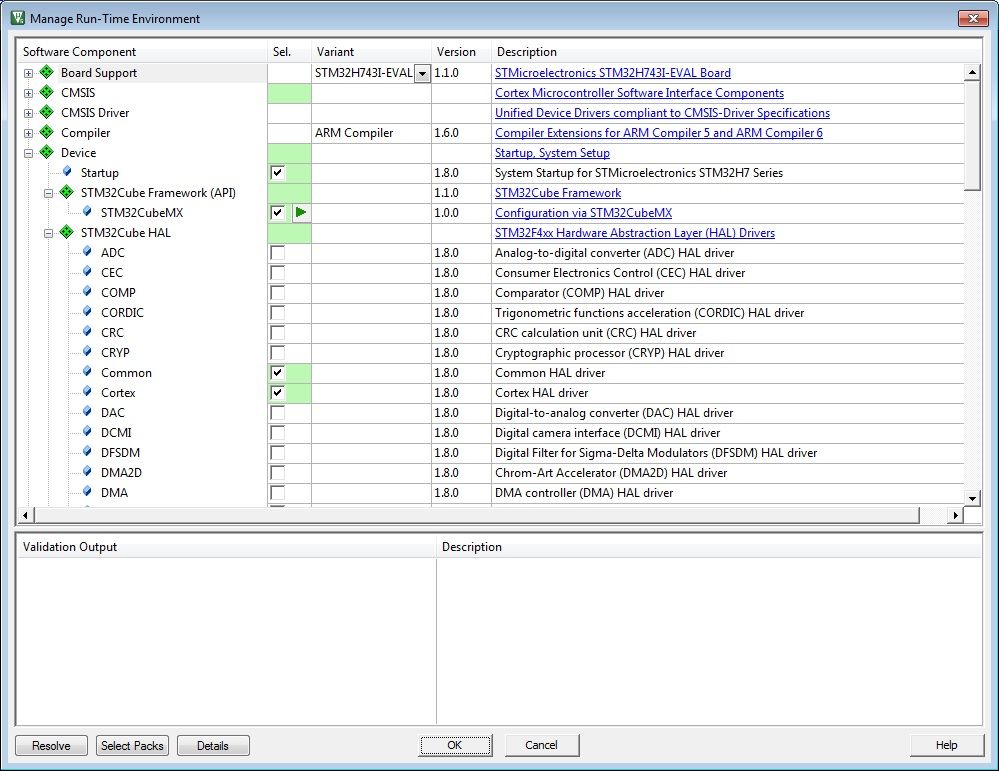Click the blue component icon beside DCMI
The height and width of the screenshot is (771, 999).
(x=87, y=431)
